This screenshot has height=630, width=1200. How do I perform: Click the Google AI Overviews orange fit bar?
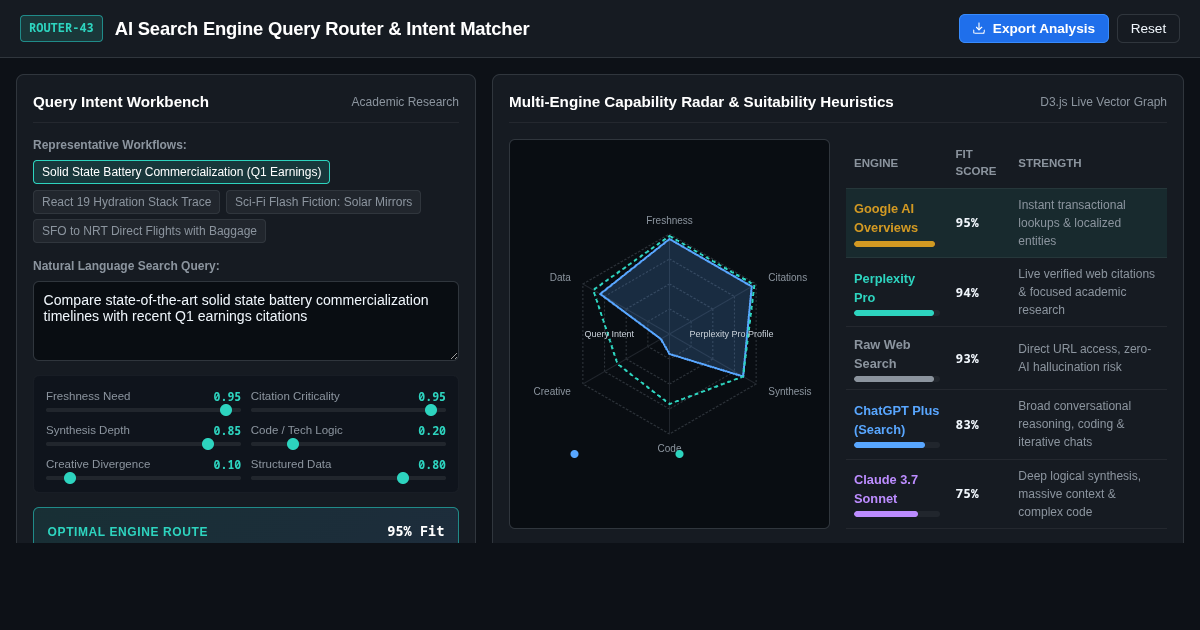[894, 244]
